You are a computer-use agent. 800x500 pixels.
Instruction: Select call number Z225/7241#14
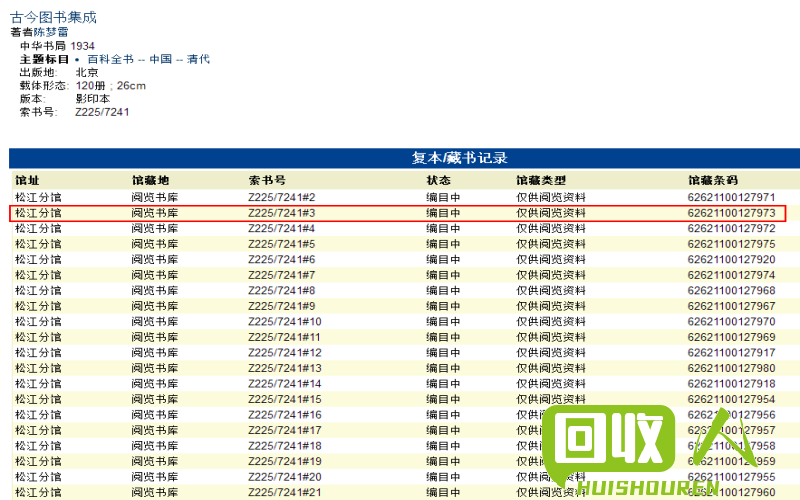click(x=285, y=384)
